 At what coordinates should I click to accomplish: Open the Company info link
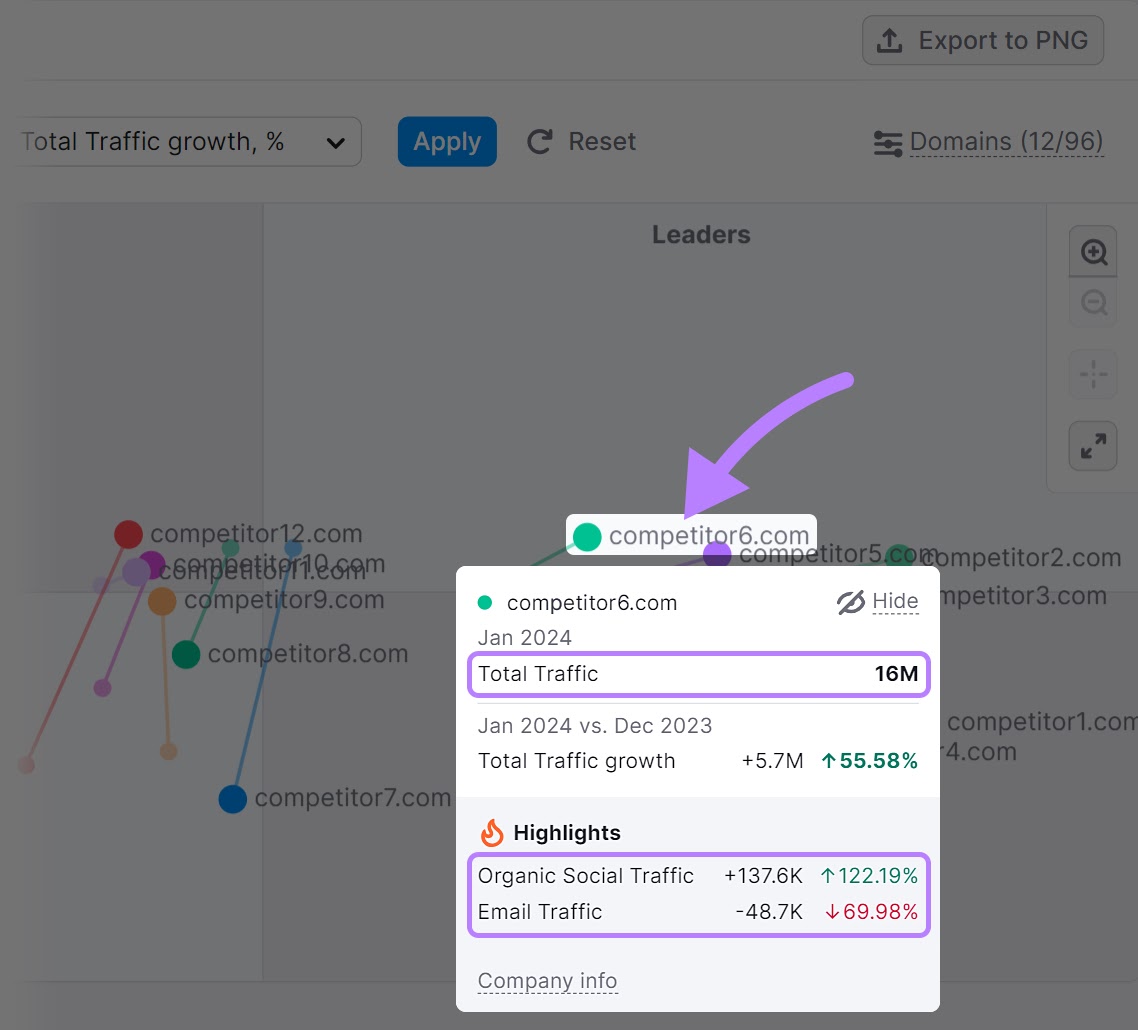(547, 981)
